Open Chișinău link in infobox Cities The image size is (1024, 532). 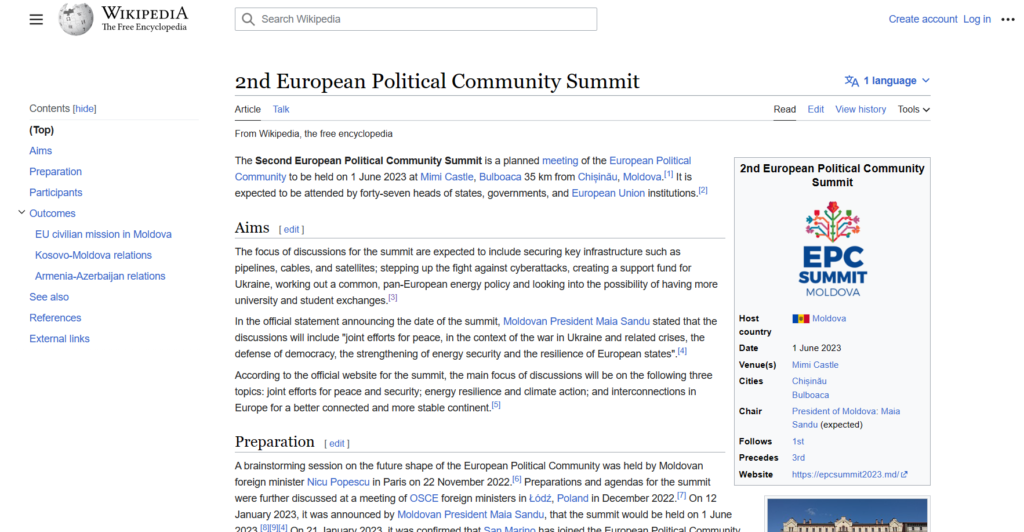[809, 381]
